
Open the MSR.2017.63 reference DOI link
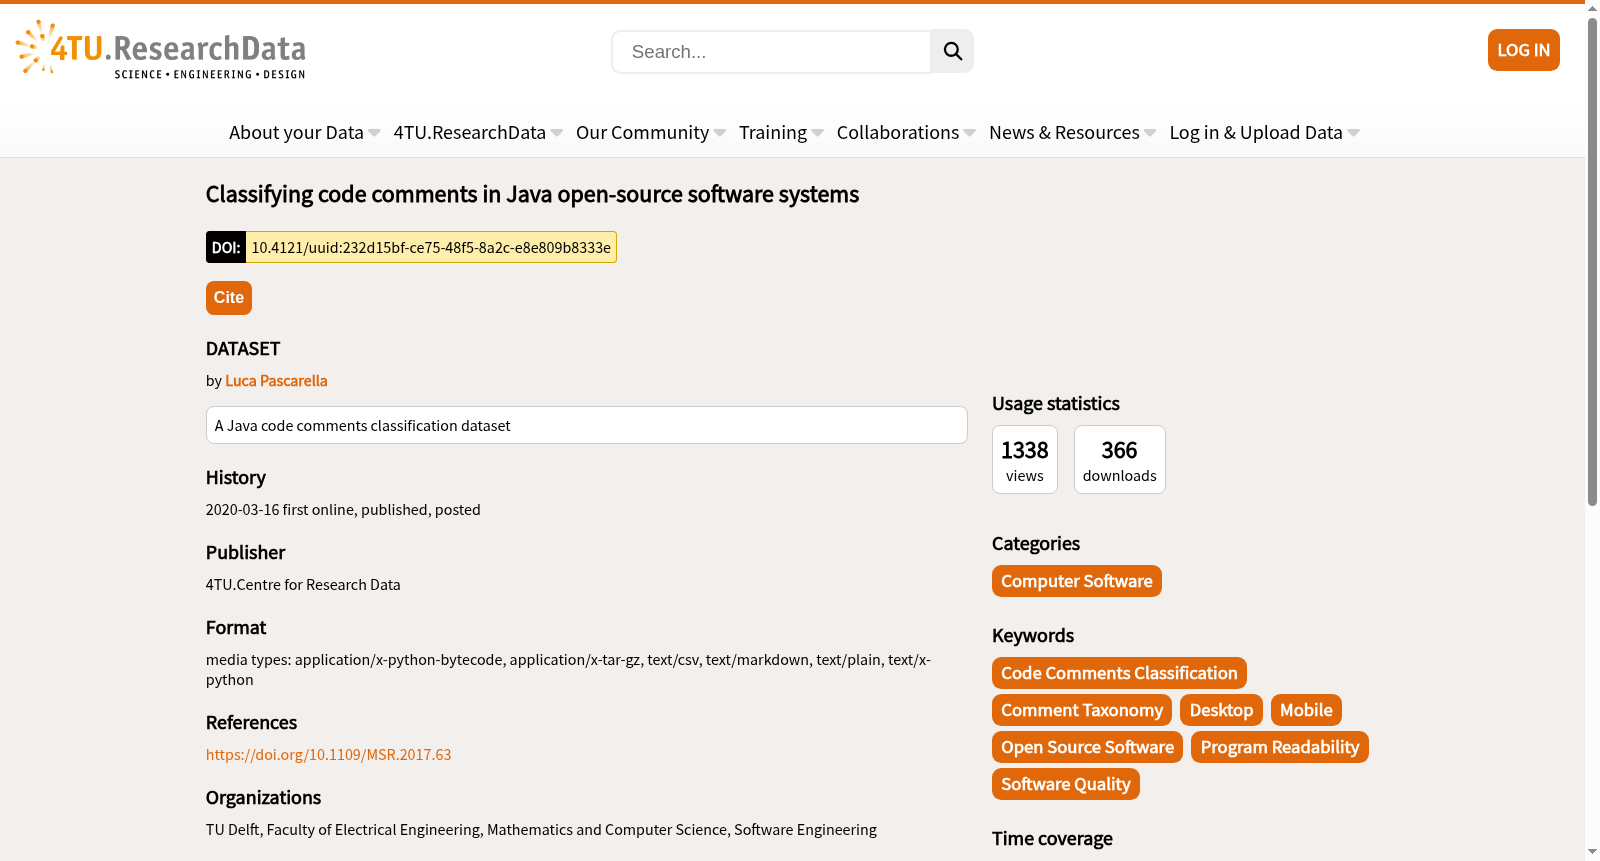tap(328, 755)
